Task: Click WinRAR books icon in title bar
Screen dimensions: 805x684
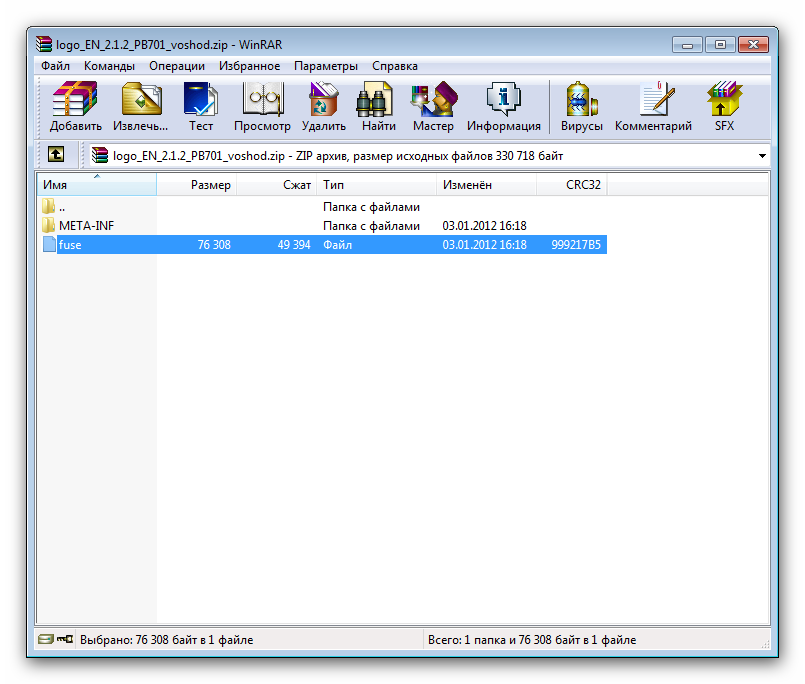Action: pyautogui.click(x=44, y=44)
